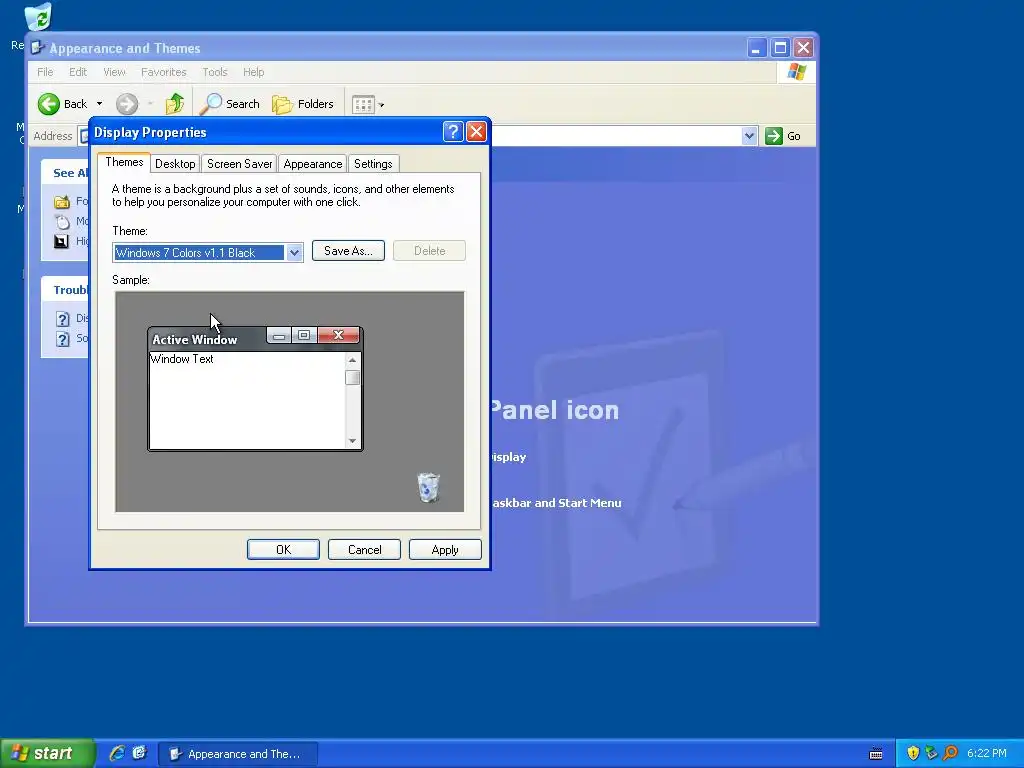Click the clock showing 6:22 PM
Viewport: 1024px width, 768px height.
tap(987, 754)
